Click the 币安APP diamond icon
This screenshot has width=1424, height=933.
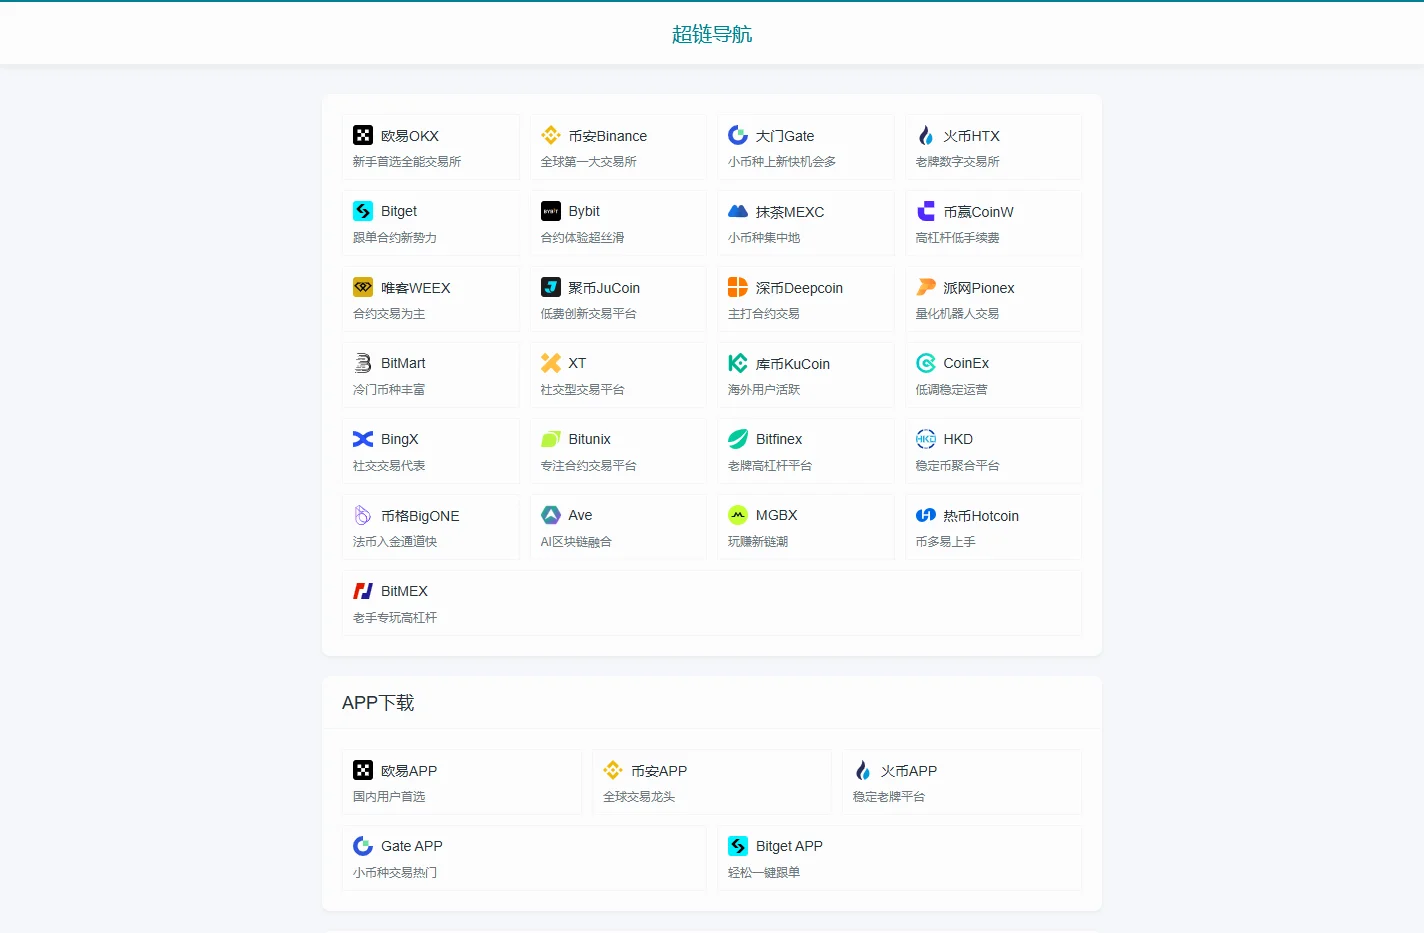pyautogui.click(x=613, y=770)
